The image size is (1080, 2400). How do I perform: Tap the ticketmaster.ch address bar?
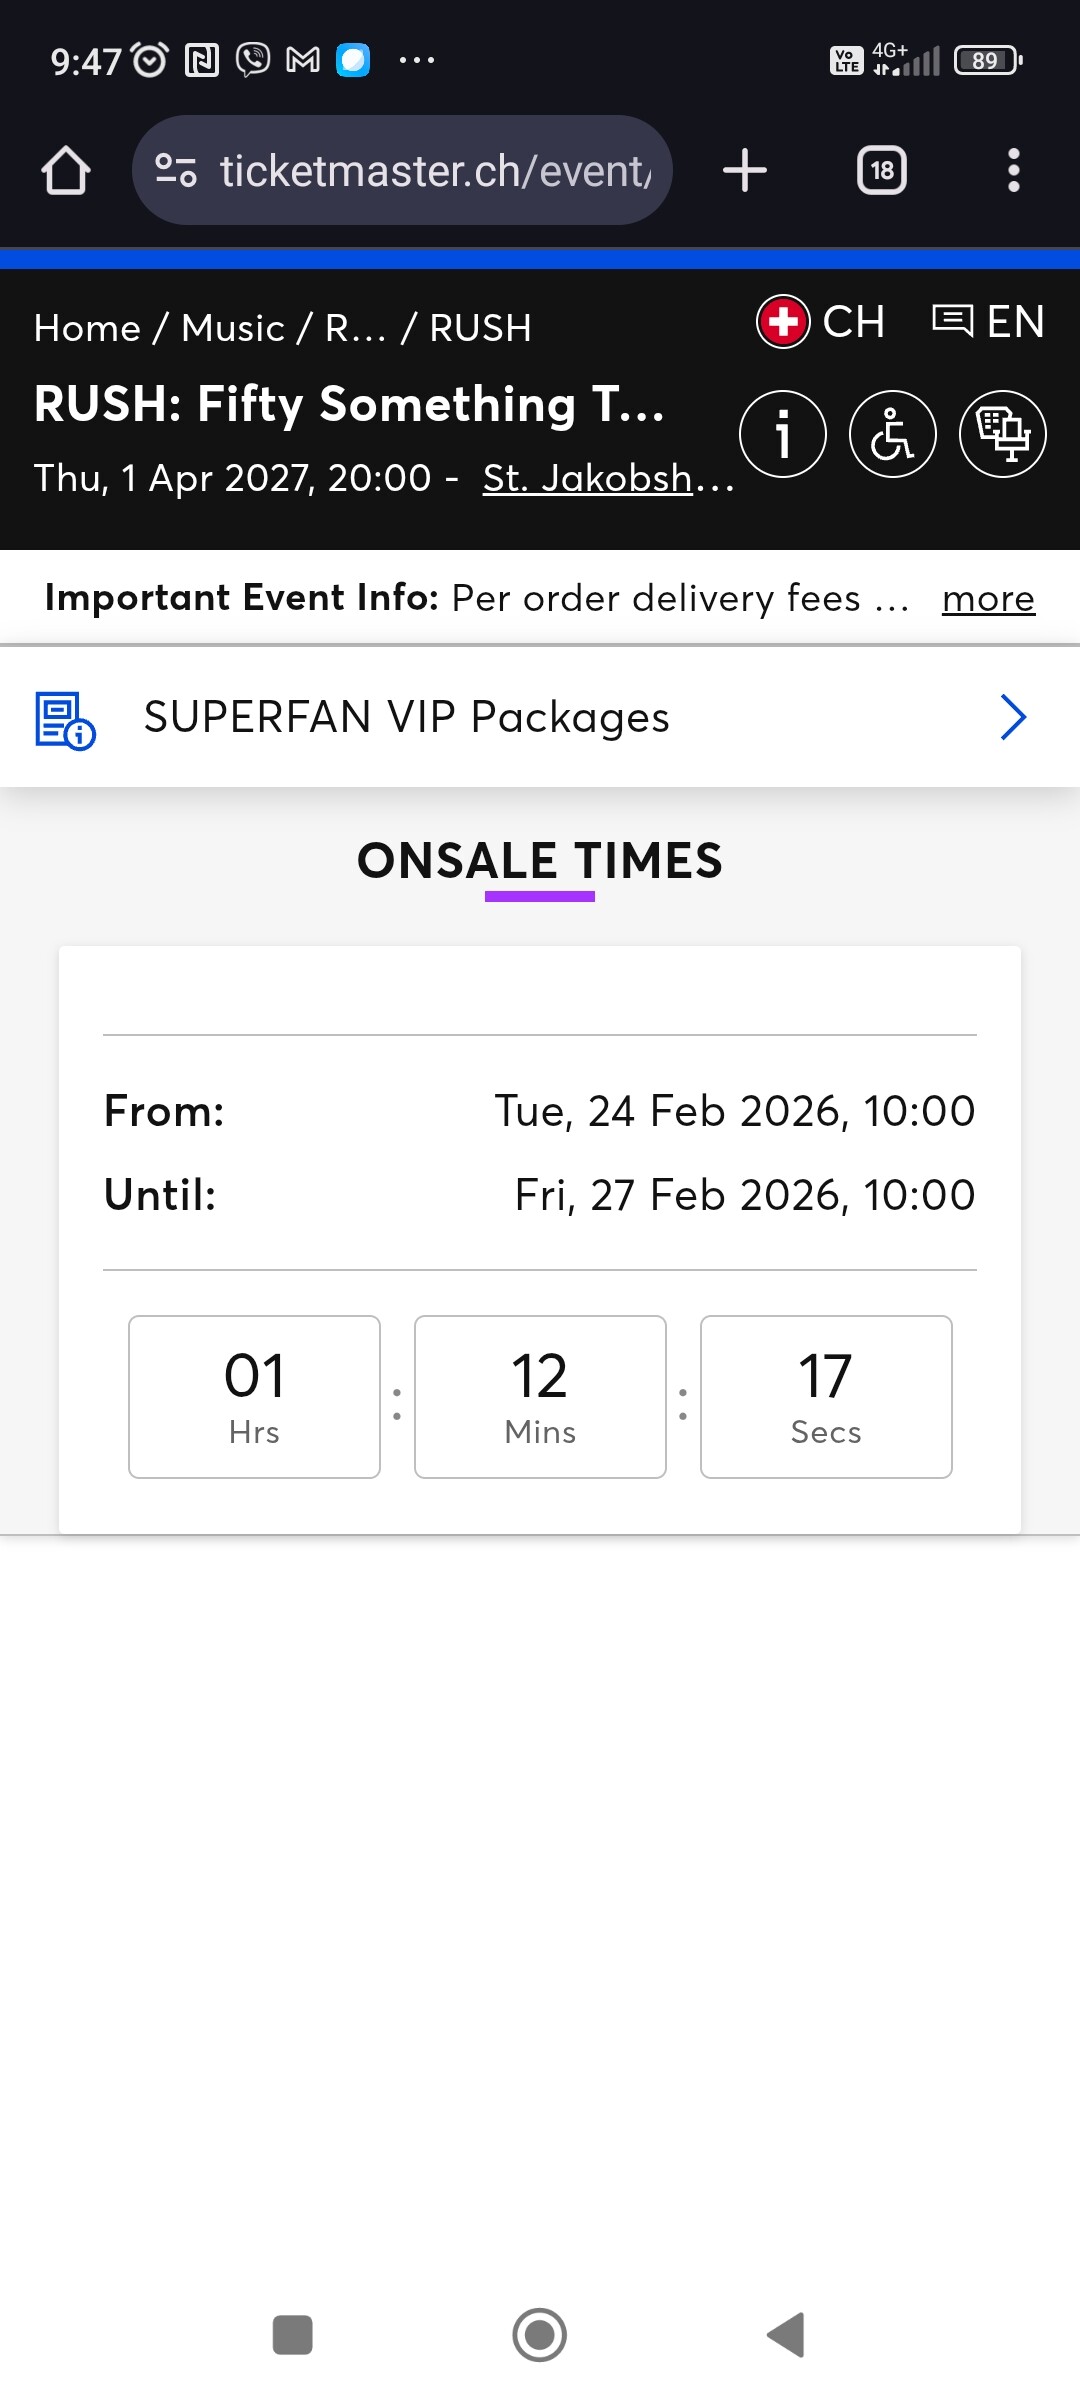click(x=435, y=170)
